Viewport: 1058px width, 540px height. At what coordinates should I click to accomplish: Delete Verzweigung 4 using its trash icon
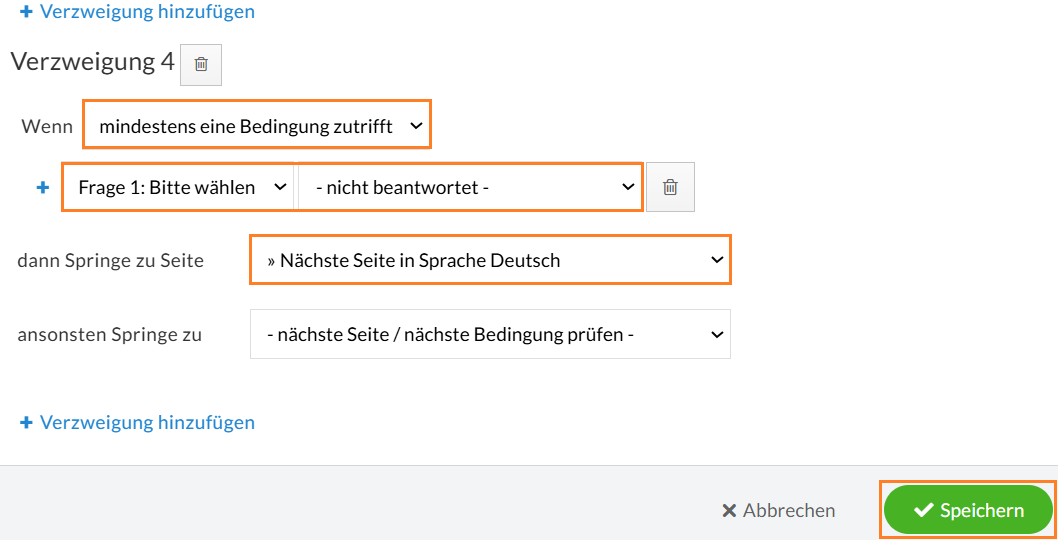[x=201, y=64]
